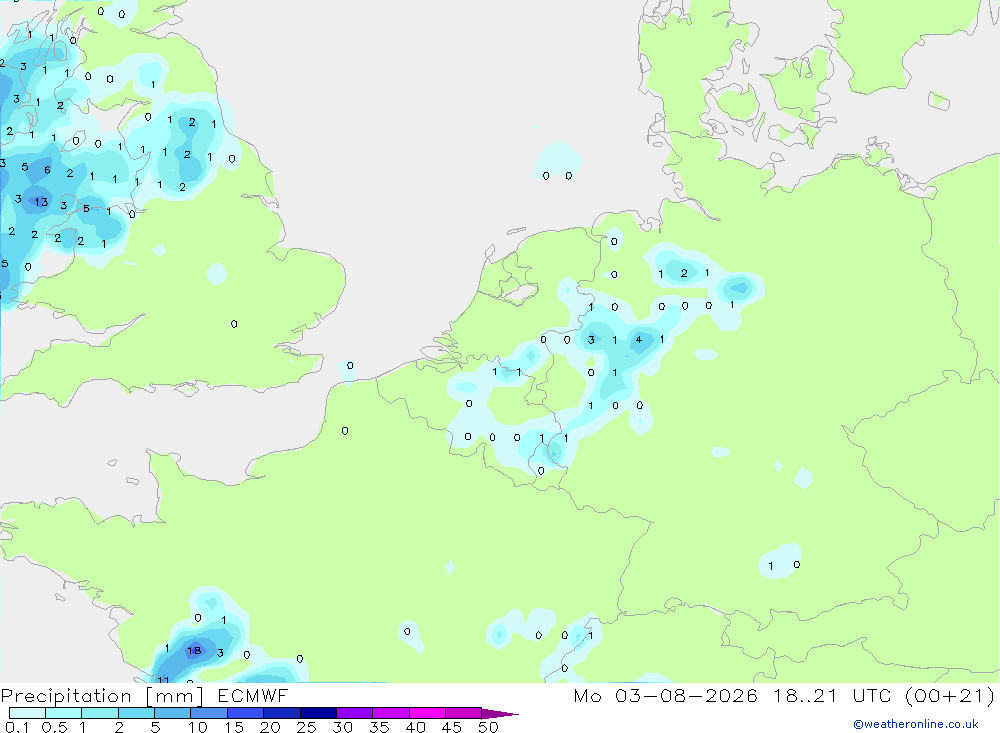Click the '(00+21)' forecast offset text
This screenshot has width=1000, height=733.
(x=950, y=695)
